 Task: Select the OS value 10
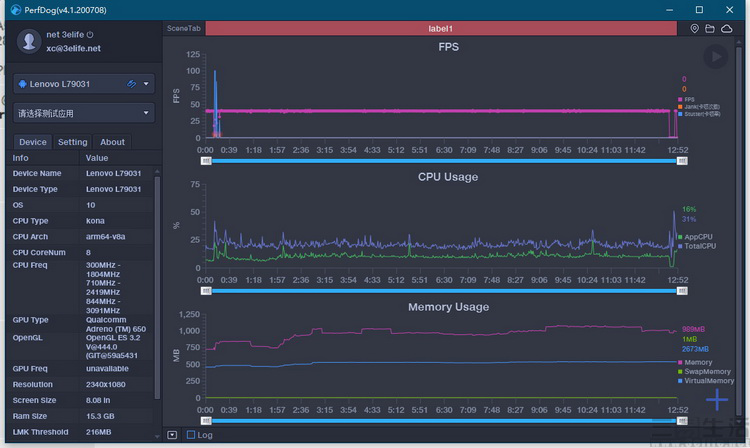click(90, 205)
